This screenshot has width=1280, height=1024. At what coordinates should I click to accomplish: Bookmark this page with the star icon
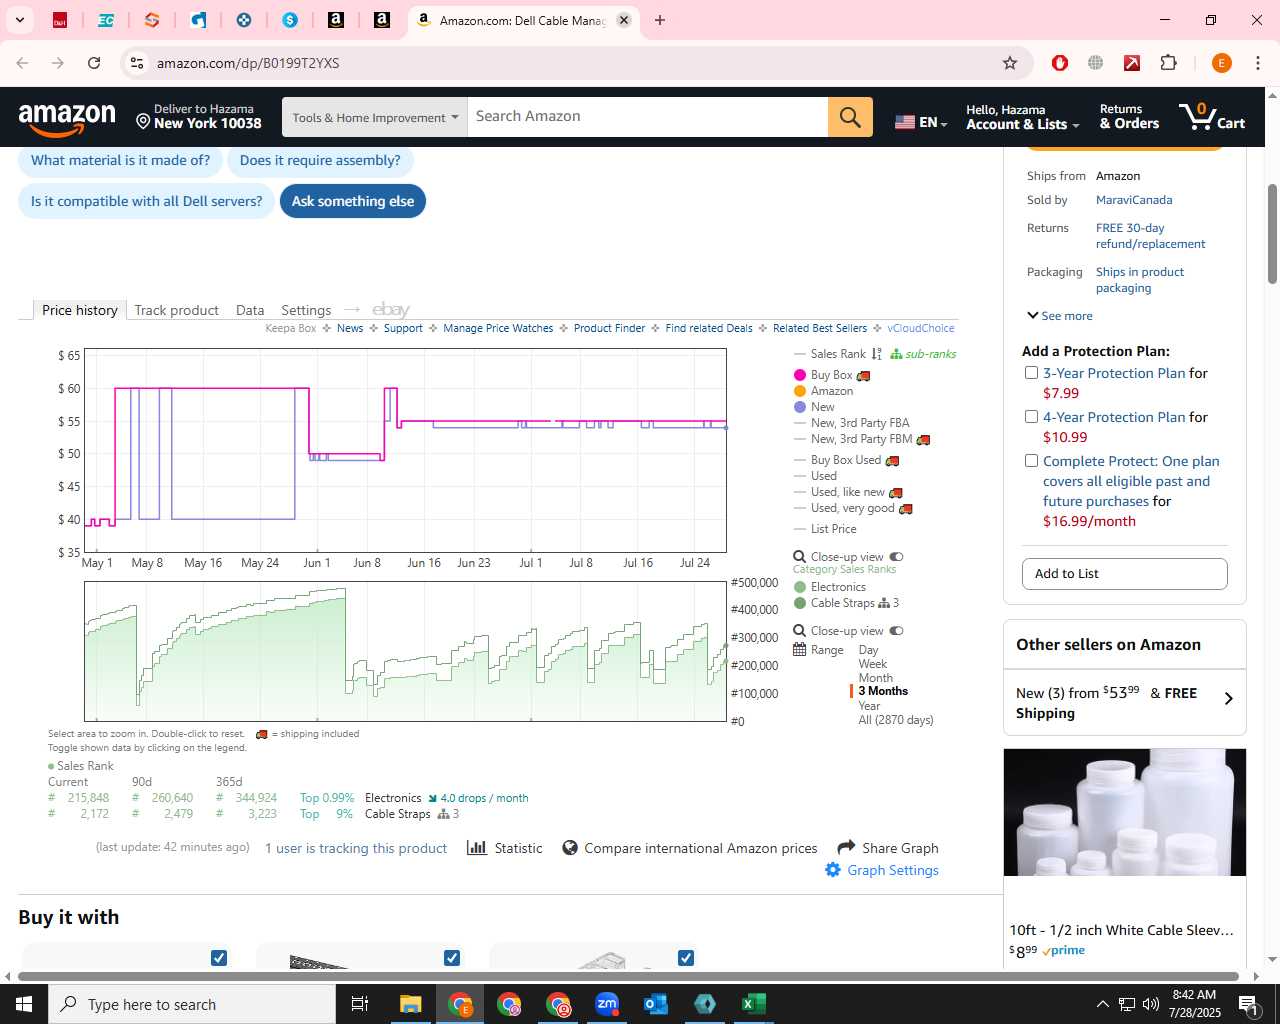tap(1010, 63)
